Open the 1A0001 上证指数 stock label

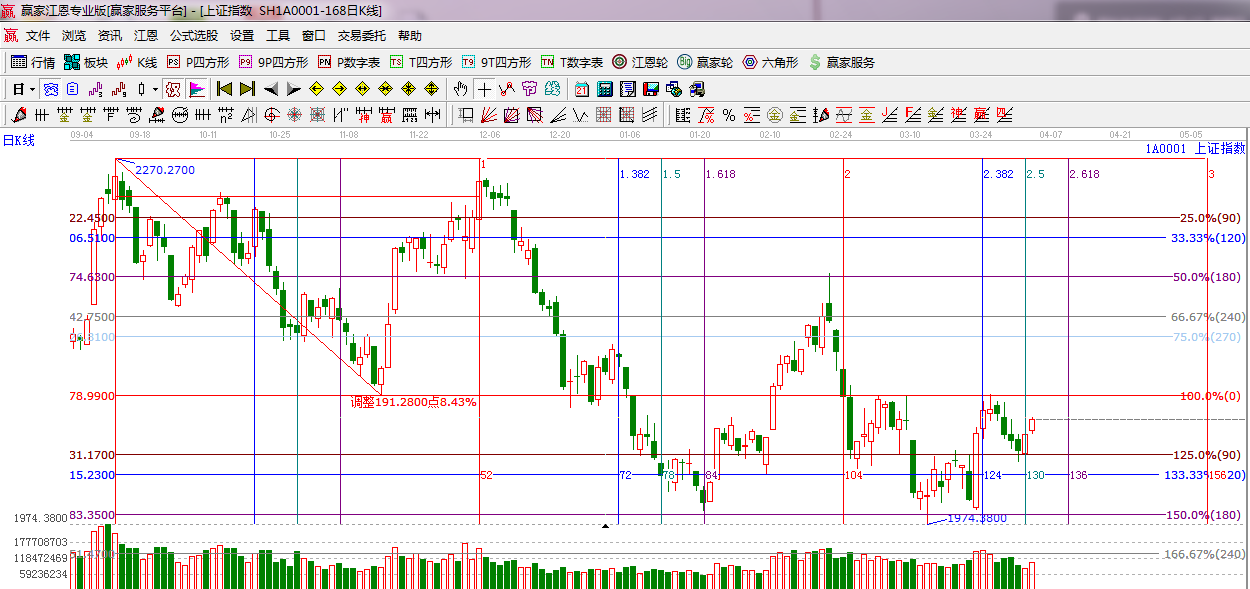click(1195, 148)
